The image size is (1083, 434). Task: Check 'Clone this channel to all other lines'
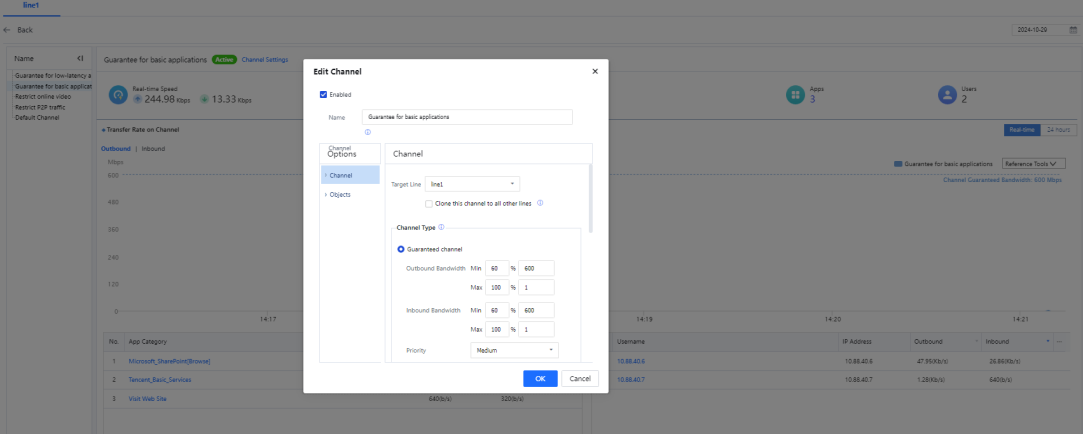(x=429, y=203)
